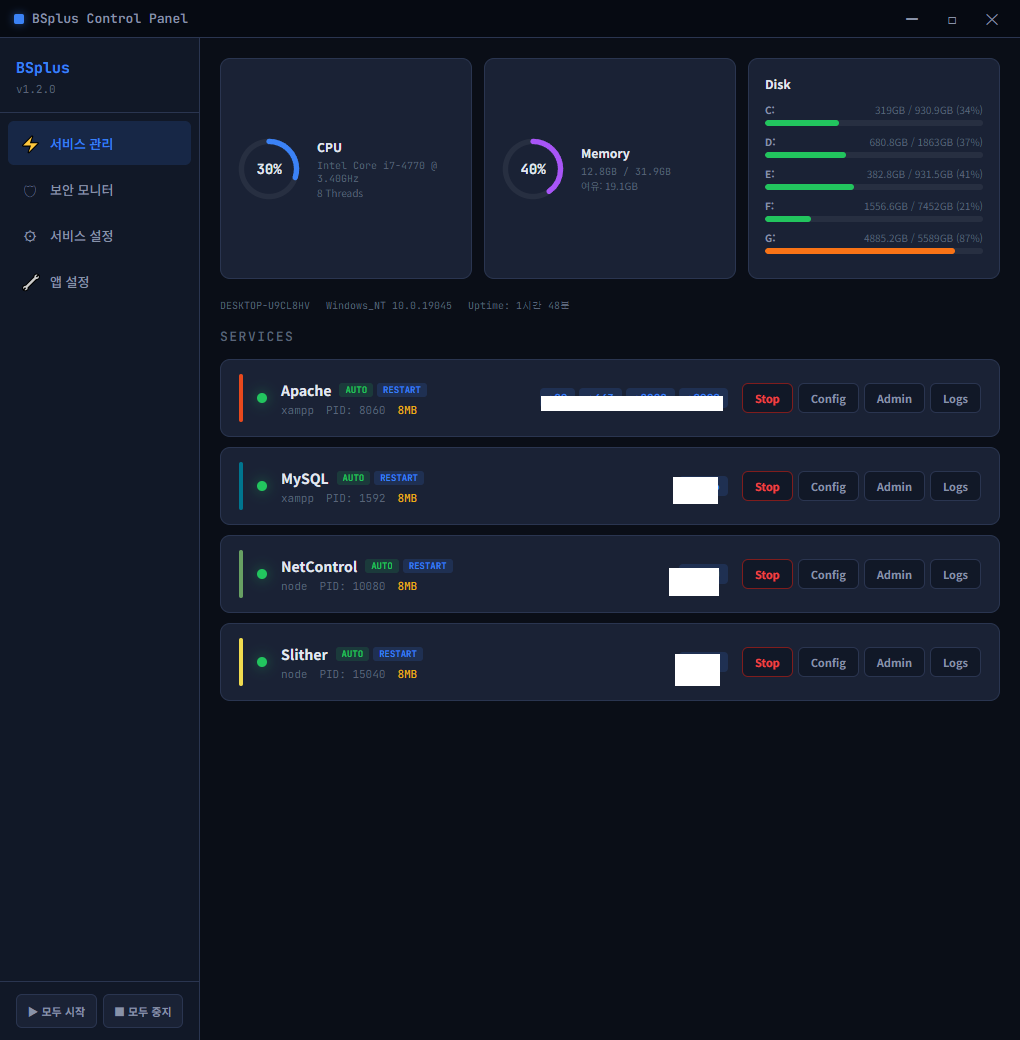Viewport: 1020px width, 1040px height.
Task: Click the shield icon for 보안 모니터
Action: (31, 190)
